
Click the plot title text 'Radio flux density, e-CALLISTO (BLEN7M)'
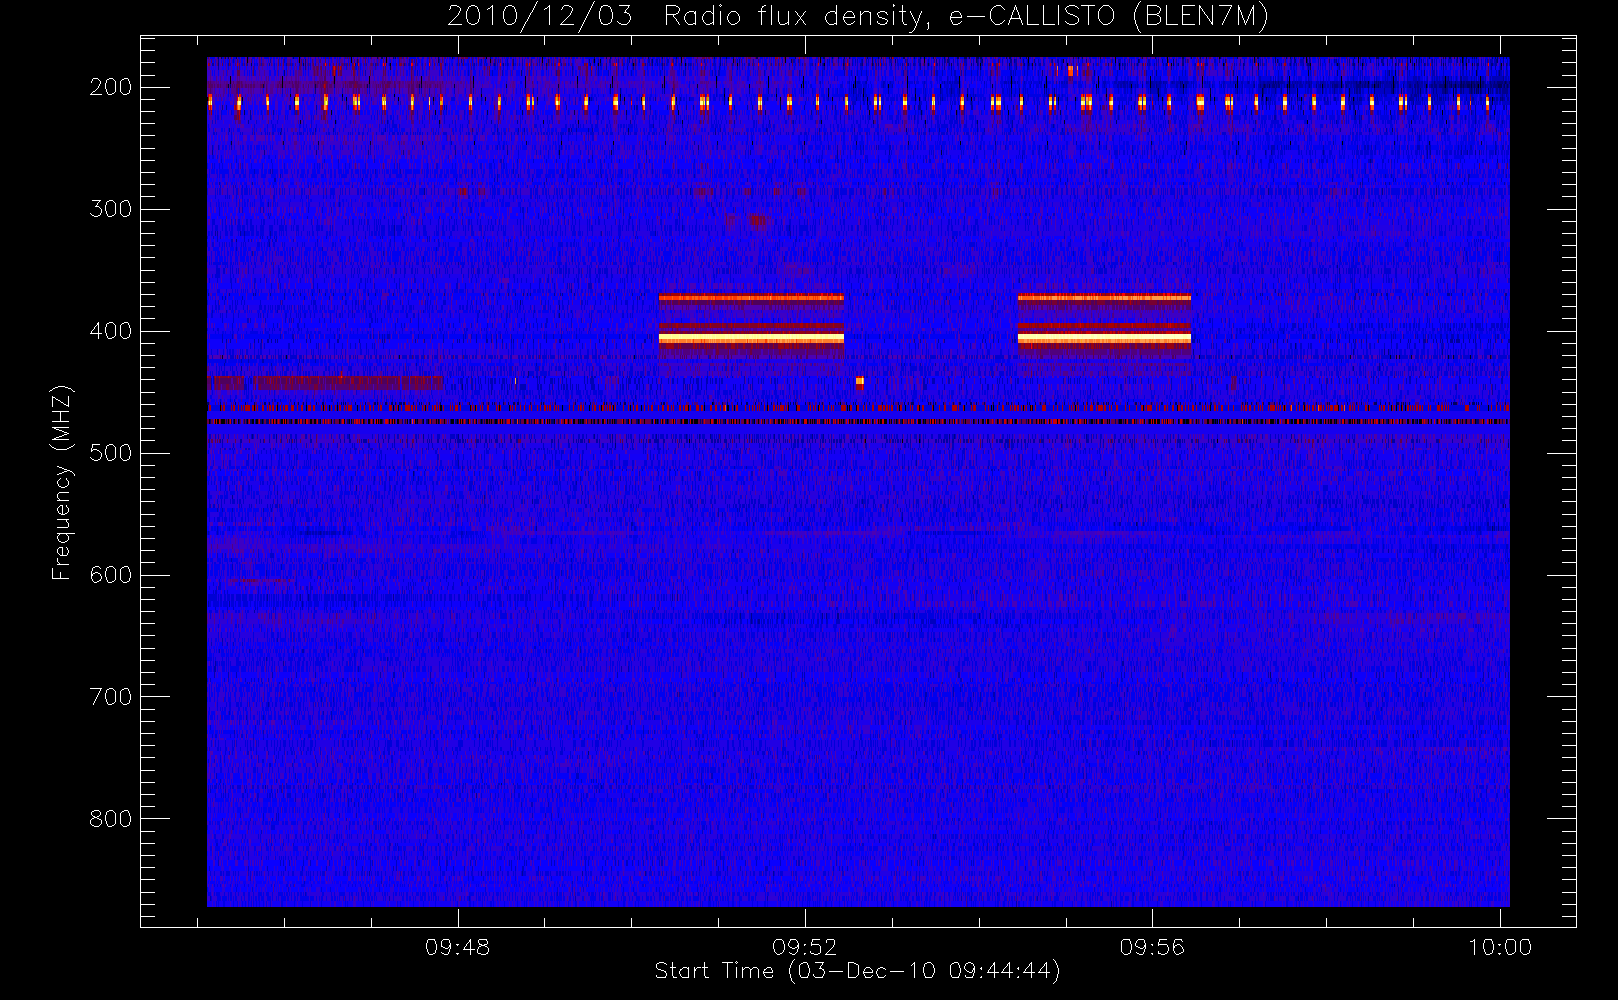coord(966,17)
